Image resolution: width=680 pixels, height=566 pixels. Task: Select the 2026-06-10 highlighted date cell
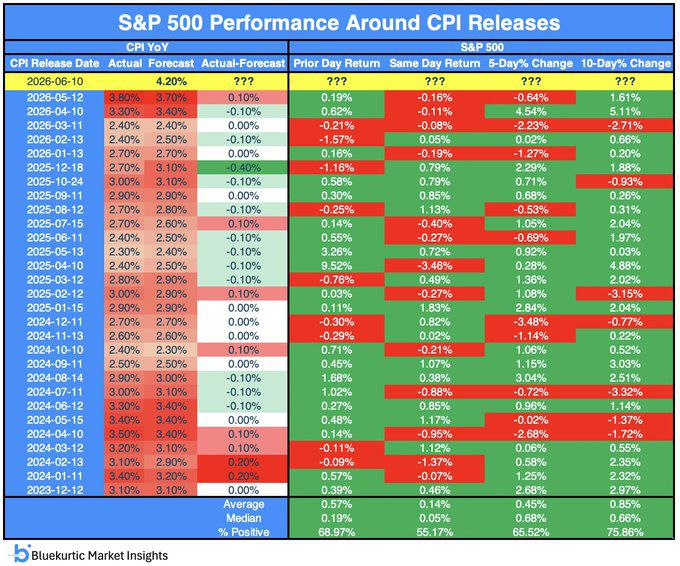point(55,82)
